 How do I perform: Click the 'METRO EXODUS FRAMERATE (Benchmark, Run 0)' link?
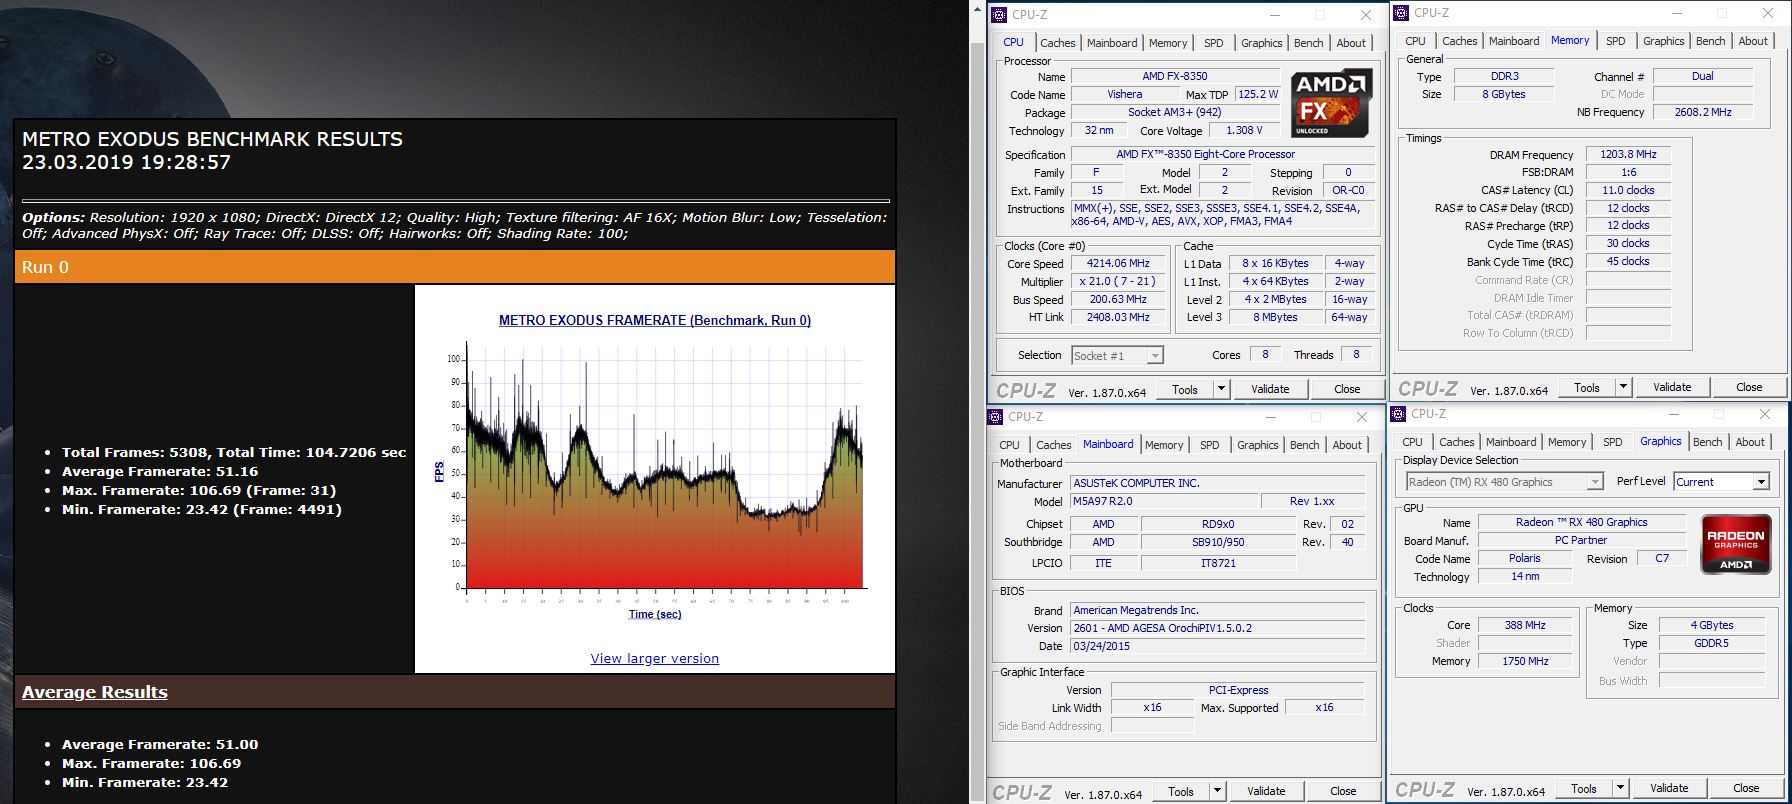coord(655,320)
